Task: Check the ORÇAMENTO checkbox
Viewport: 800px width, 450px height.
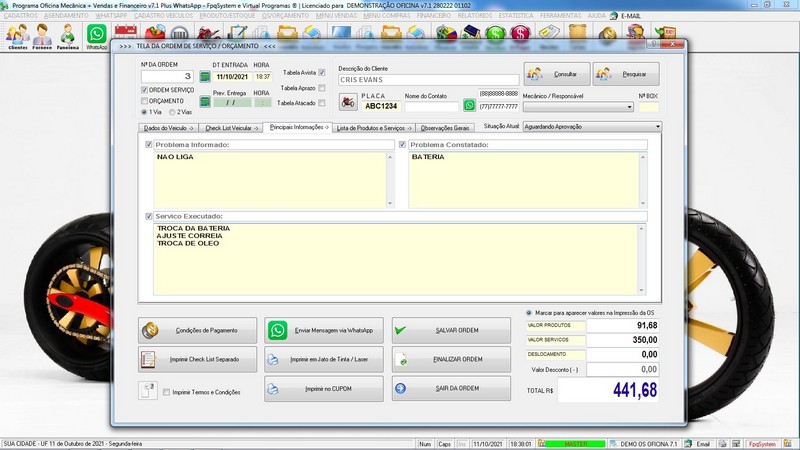Action: 144,101
